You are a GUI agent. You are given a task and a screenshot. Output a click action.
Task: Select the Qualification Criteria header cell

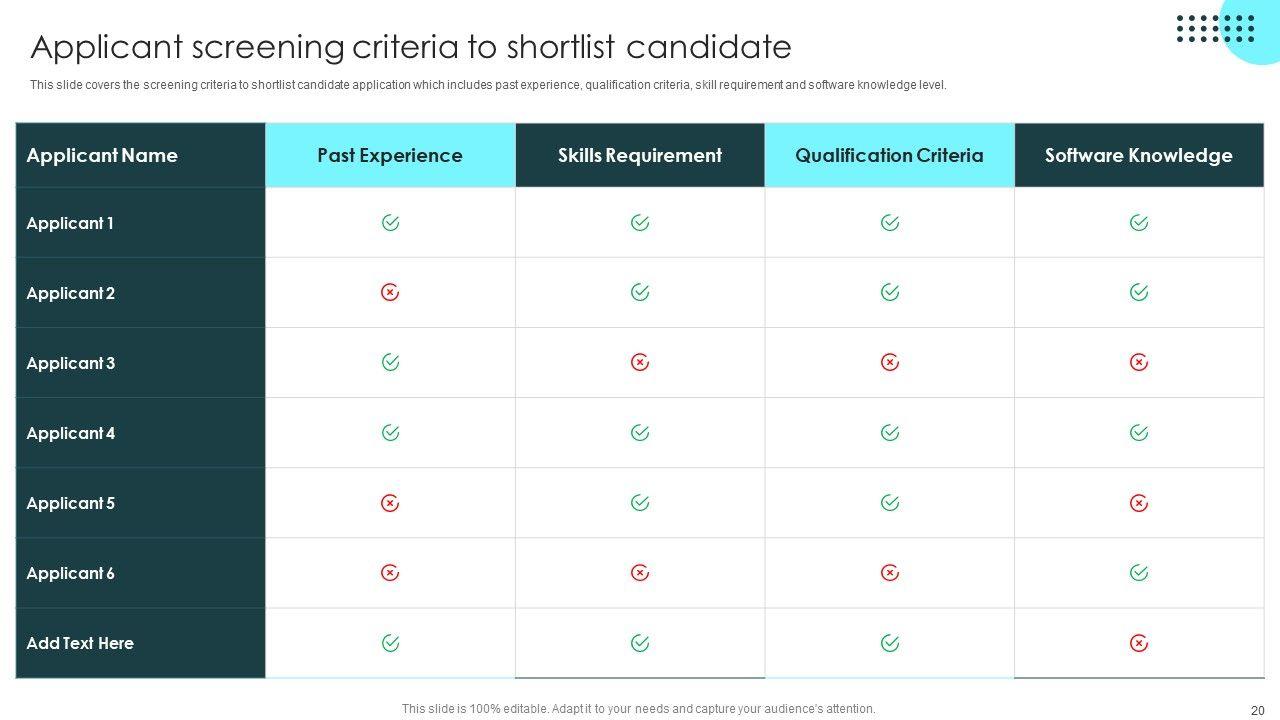(x=889, y=155)
